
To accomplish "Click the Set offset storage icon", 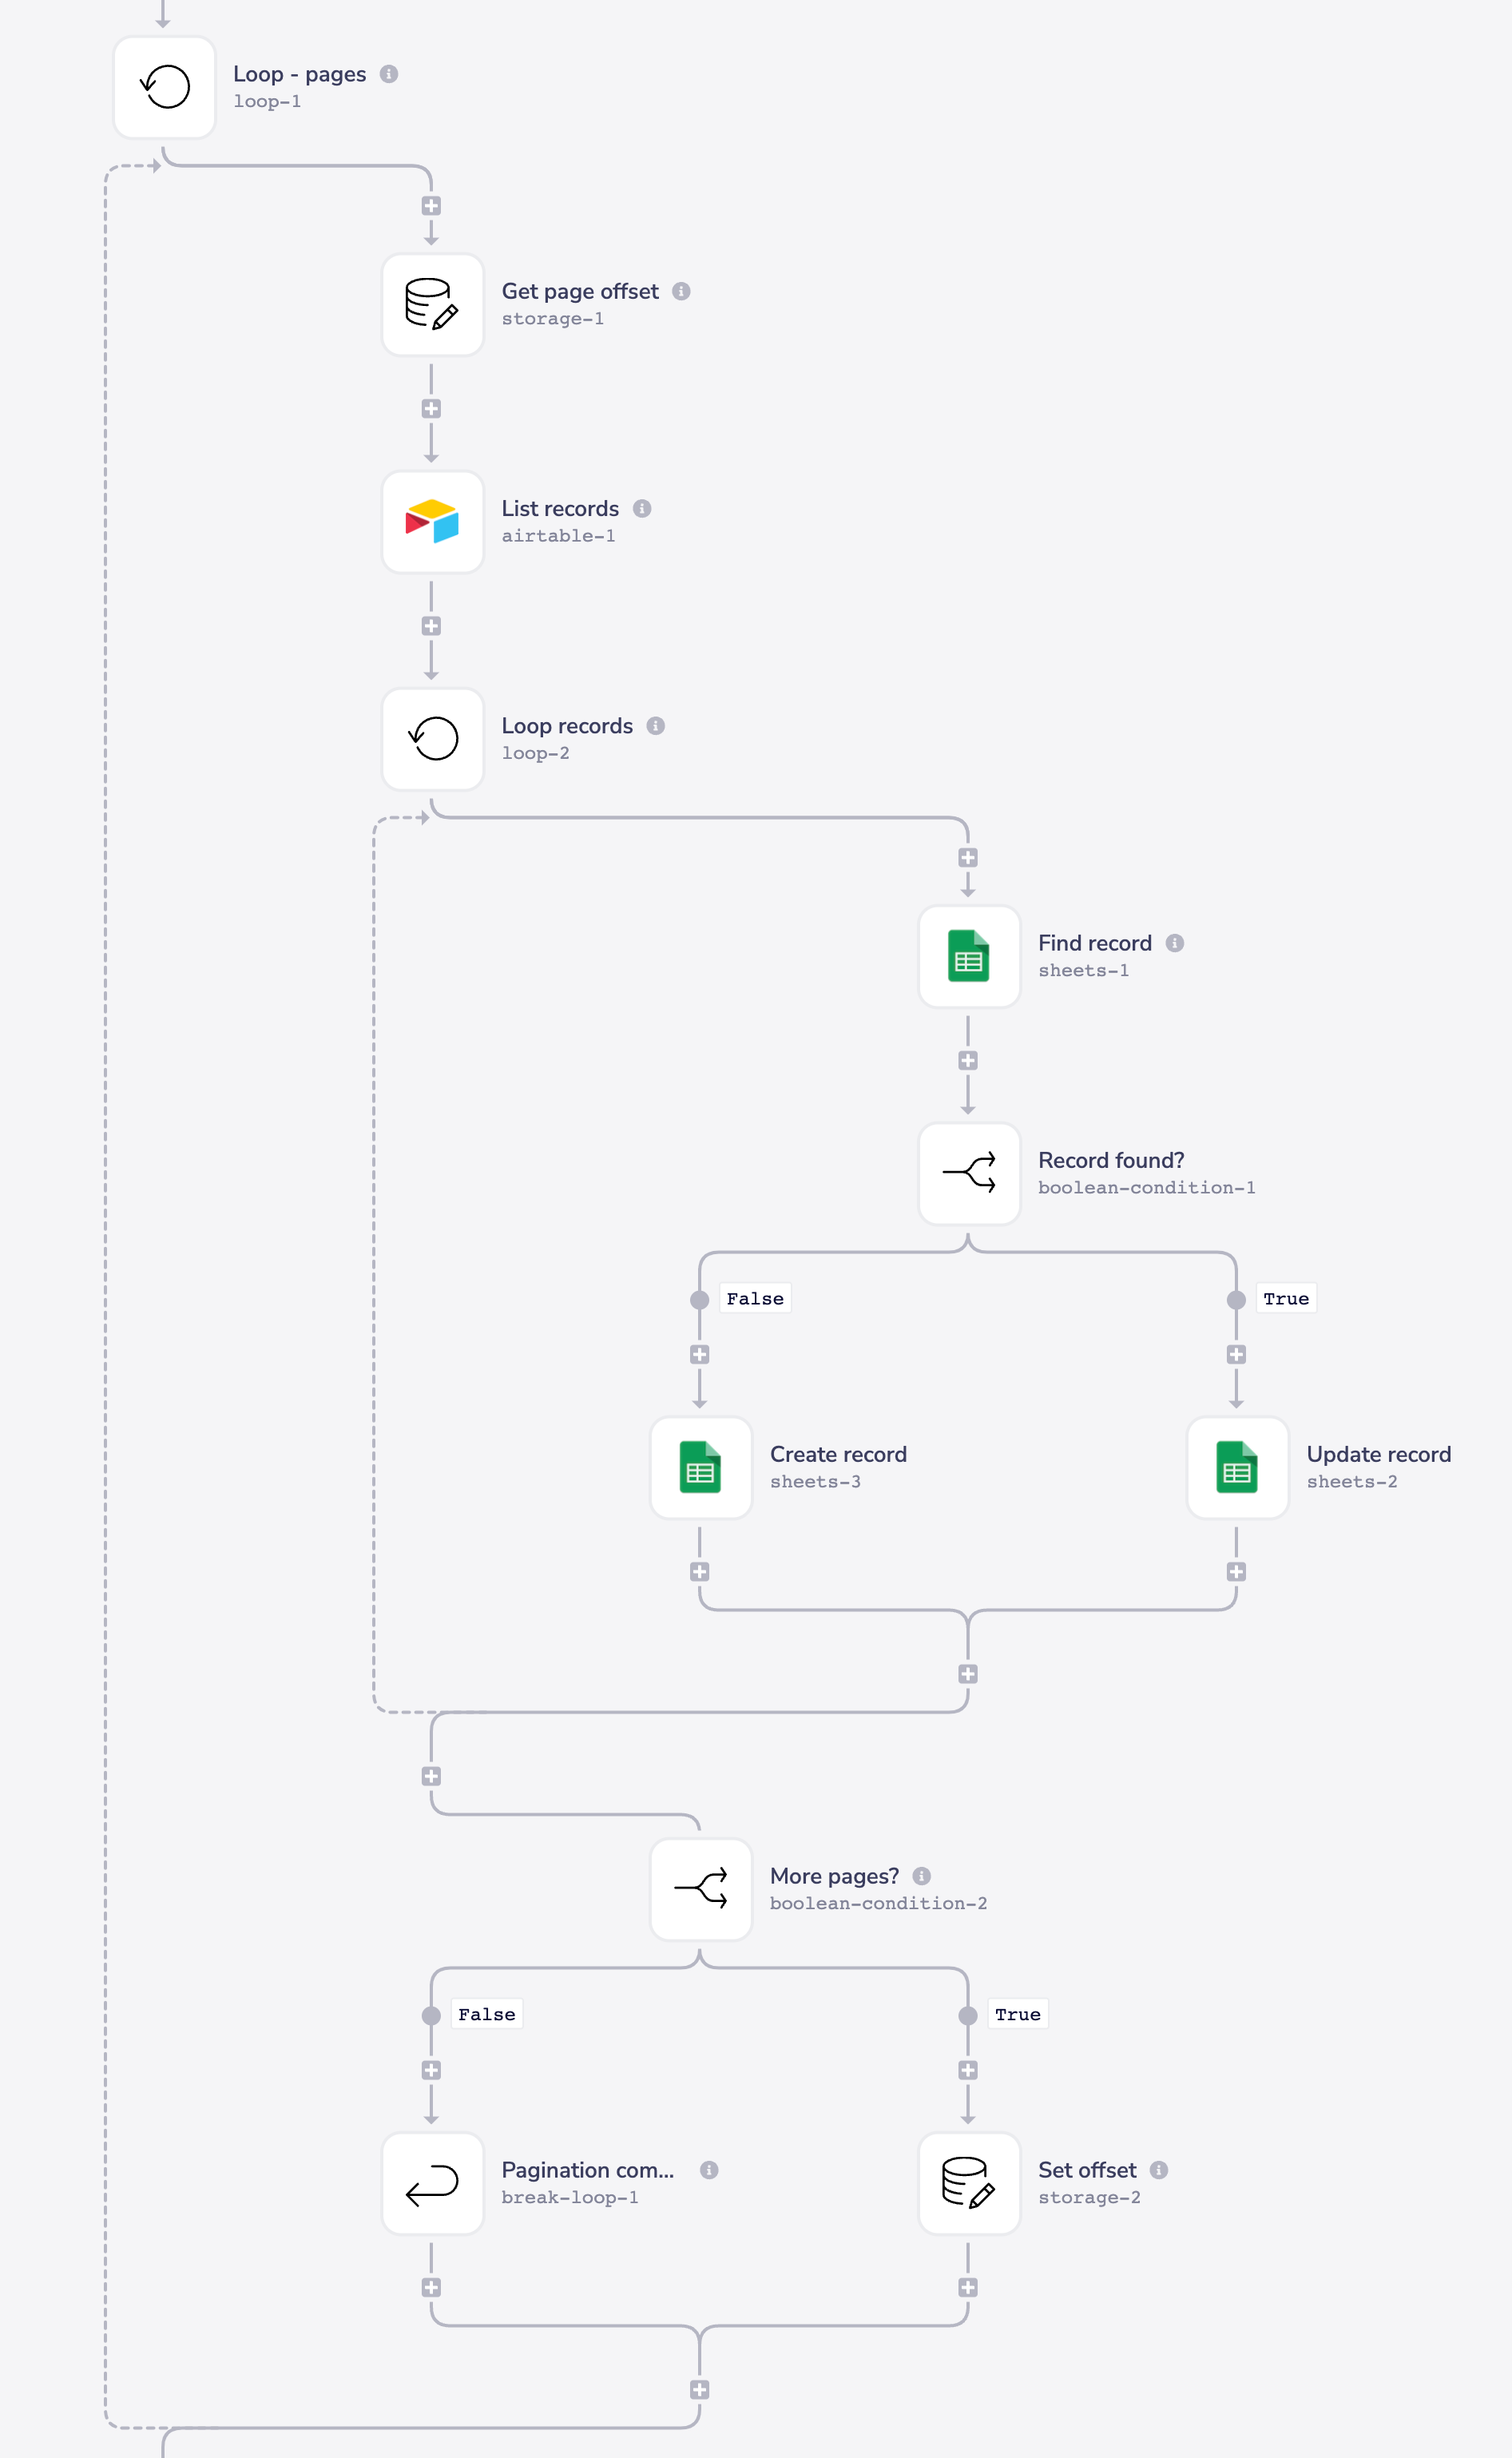I will (x=968, y=2183).
